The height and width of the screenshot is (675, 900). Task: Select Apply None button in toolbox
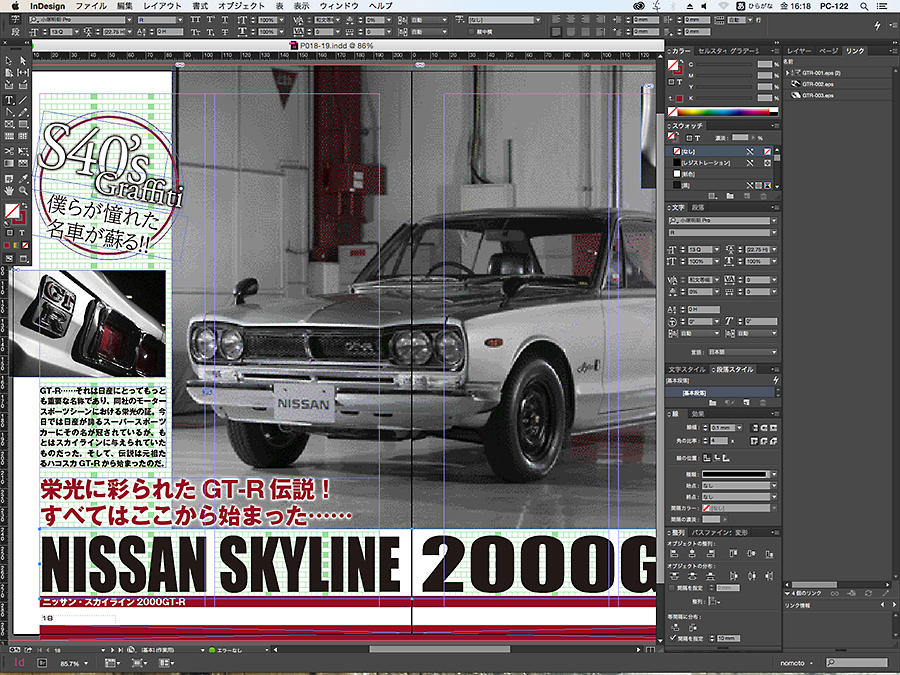pyautogui.click(x=25, y=246)
